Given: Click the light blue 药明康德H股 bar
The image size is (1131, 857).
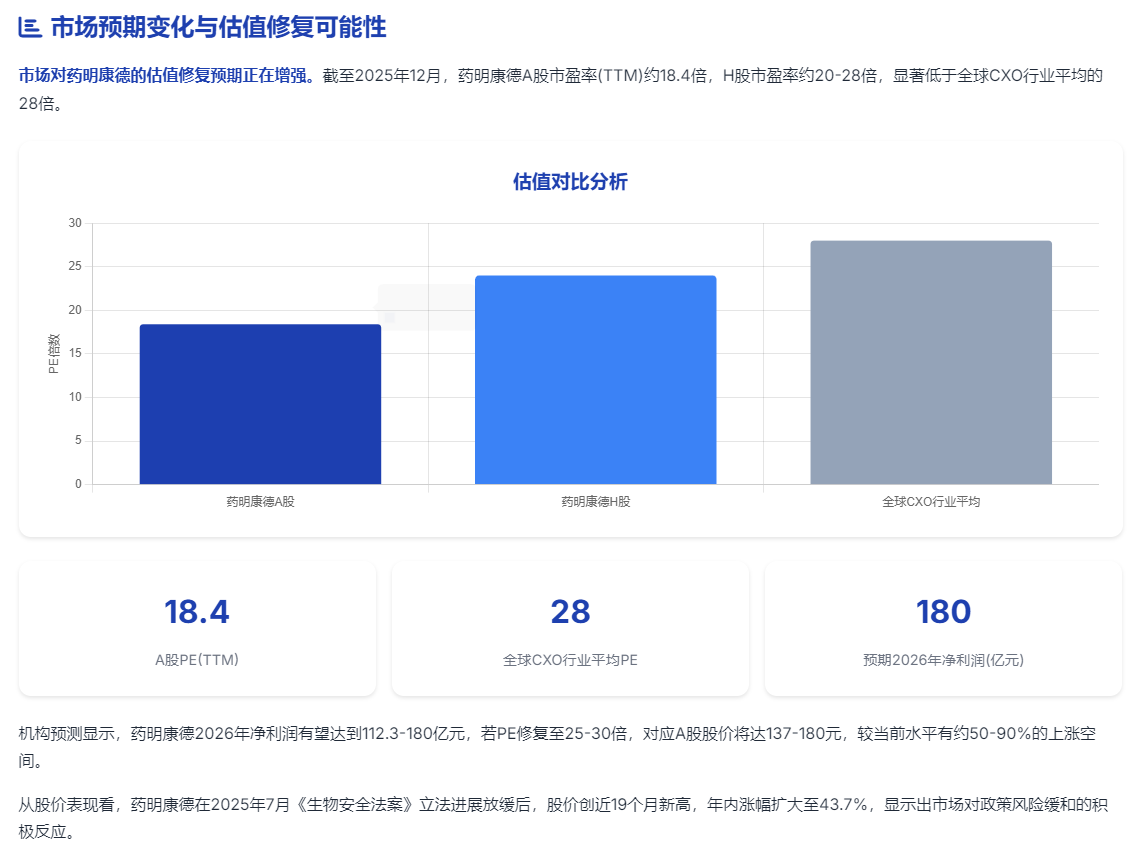Looking at the screenshot, I should [x=596, y=379].
